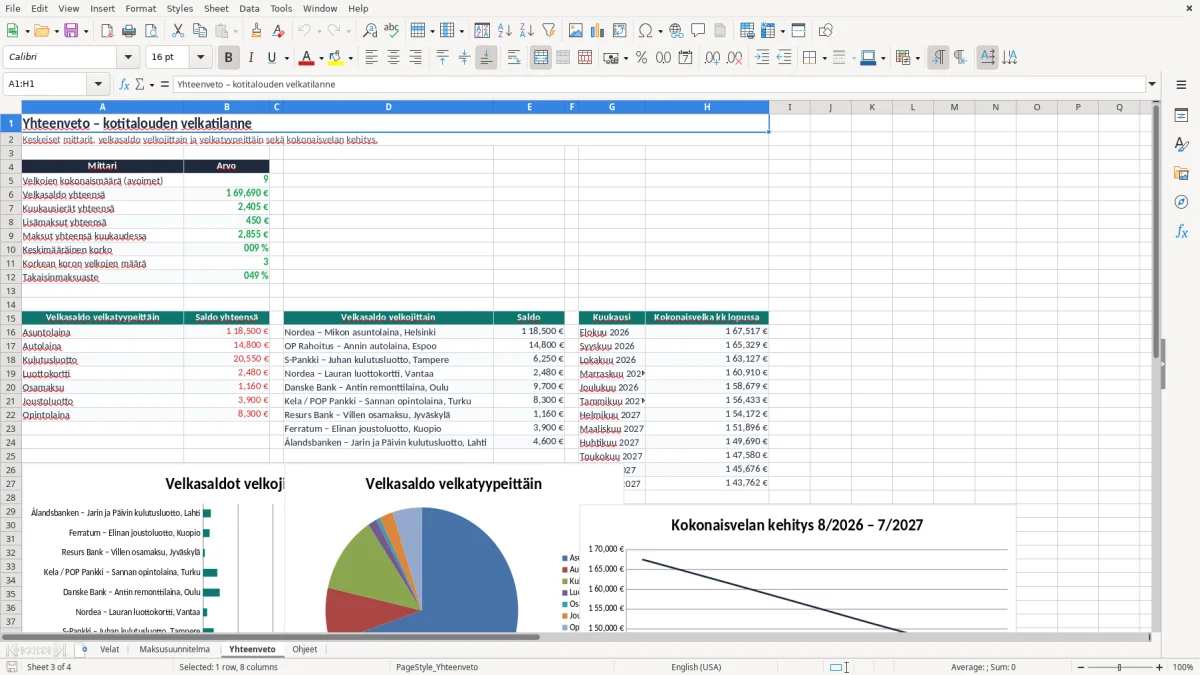Image resolution: width=1200 pixels, height=675 pixels.
Task: Toggle Print Preview
Action: [x=149, y=31]
